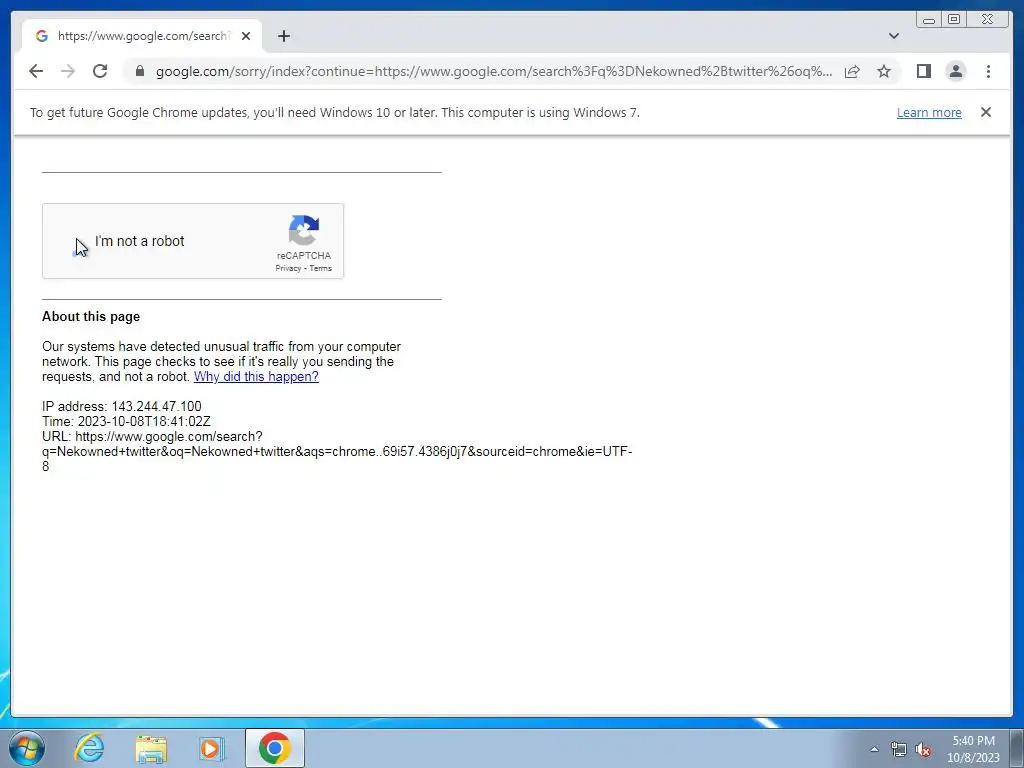The image size is (1024, 768).
Task: Click the address bar URL field
Action: tap(494, 71)
